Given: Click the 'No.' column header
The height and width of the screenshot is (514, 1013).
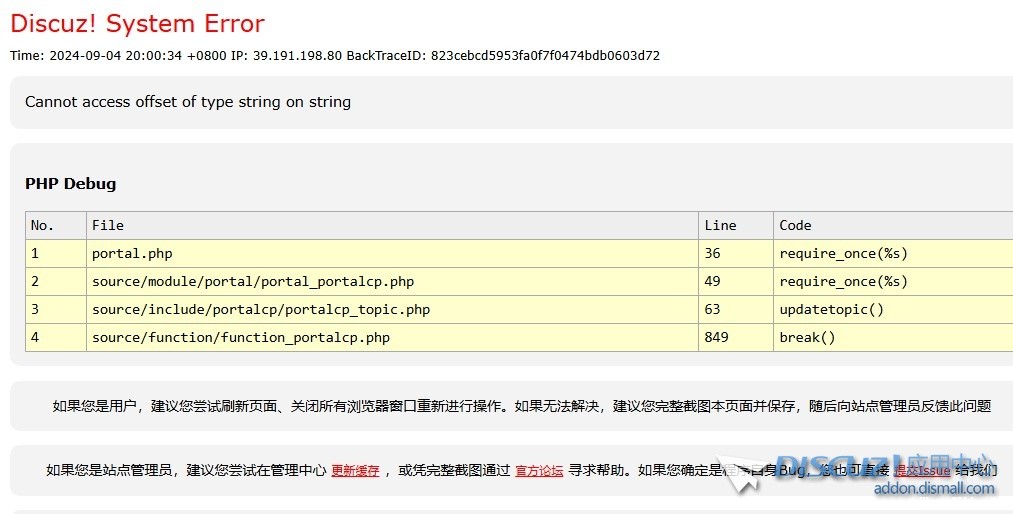Looking at the screenshot, I should point(42,225).
